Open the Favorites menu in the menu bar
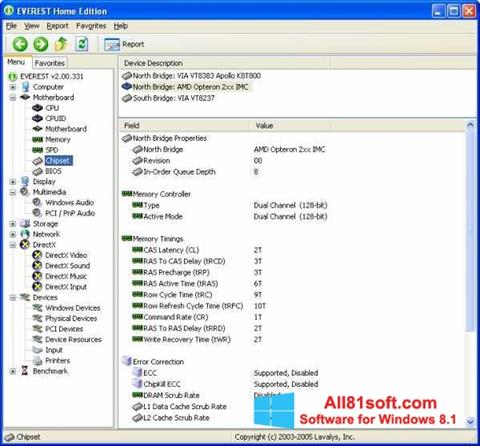 pyautogui.click(x=91, y=26)
